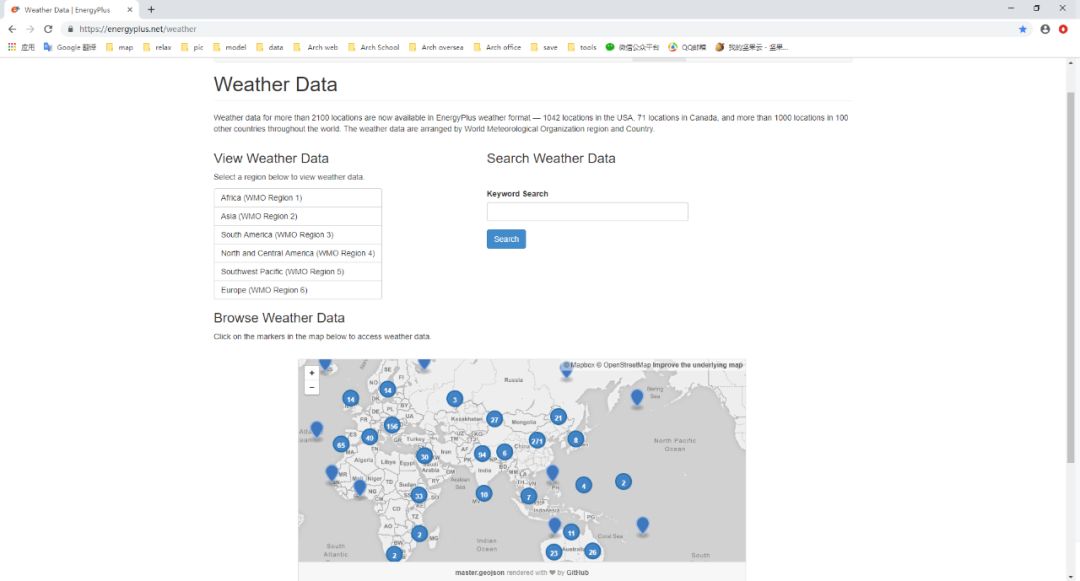The width and height of the screenshot is (1080, 581).
Task: Open the Arch oversea bookmarks folder
Action: pos(436,47)
